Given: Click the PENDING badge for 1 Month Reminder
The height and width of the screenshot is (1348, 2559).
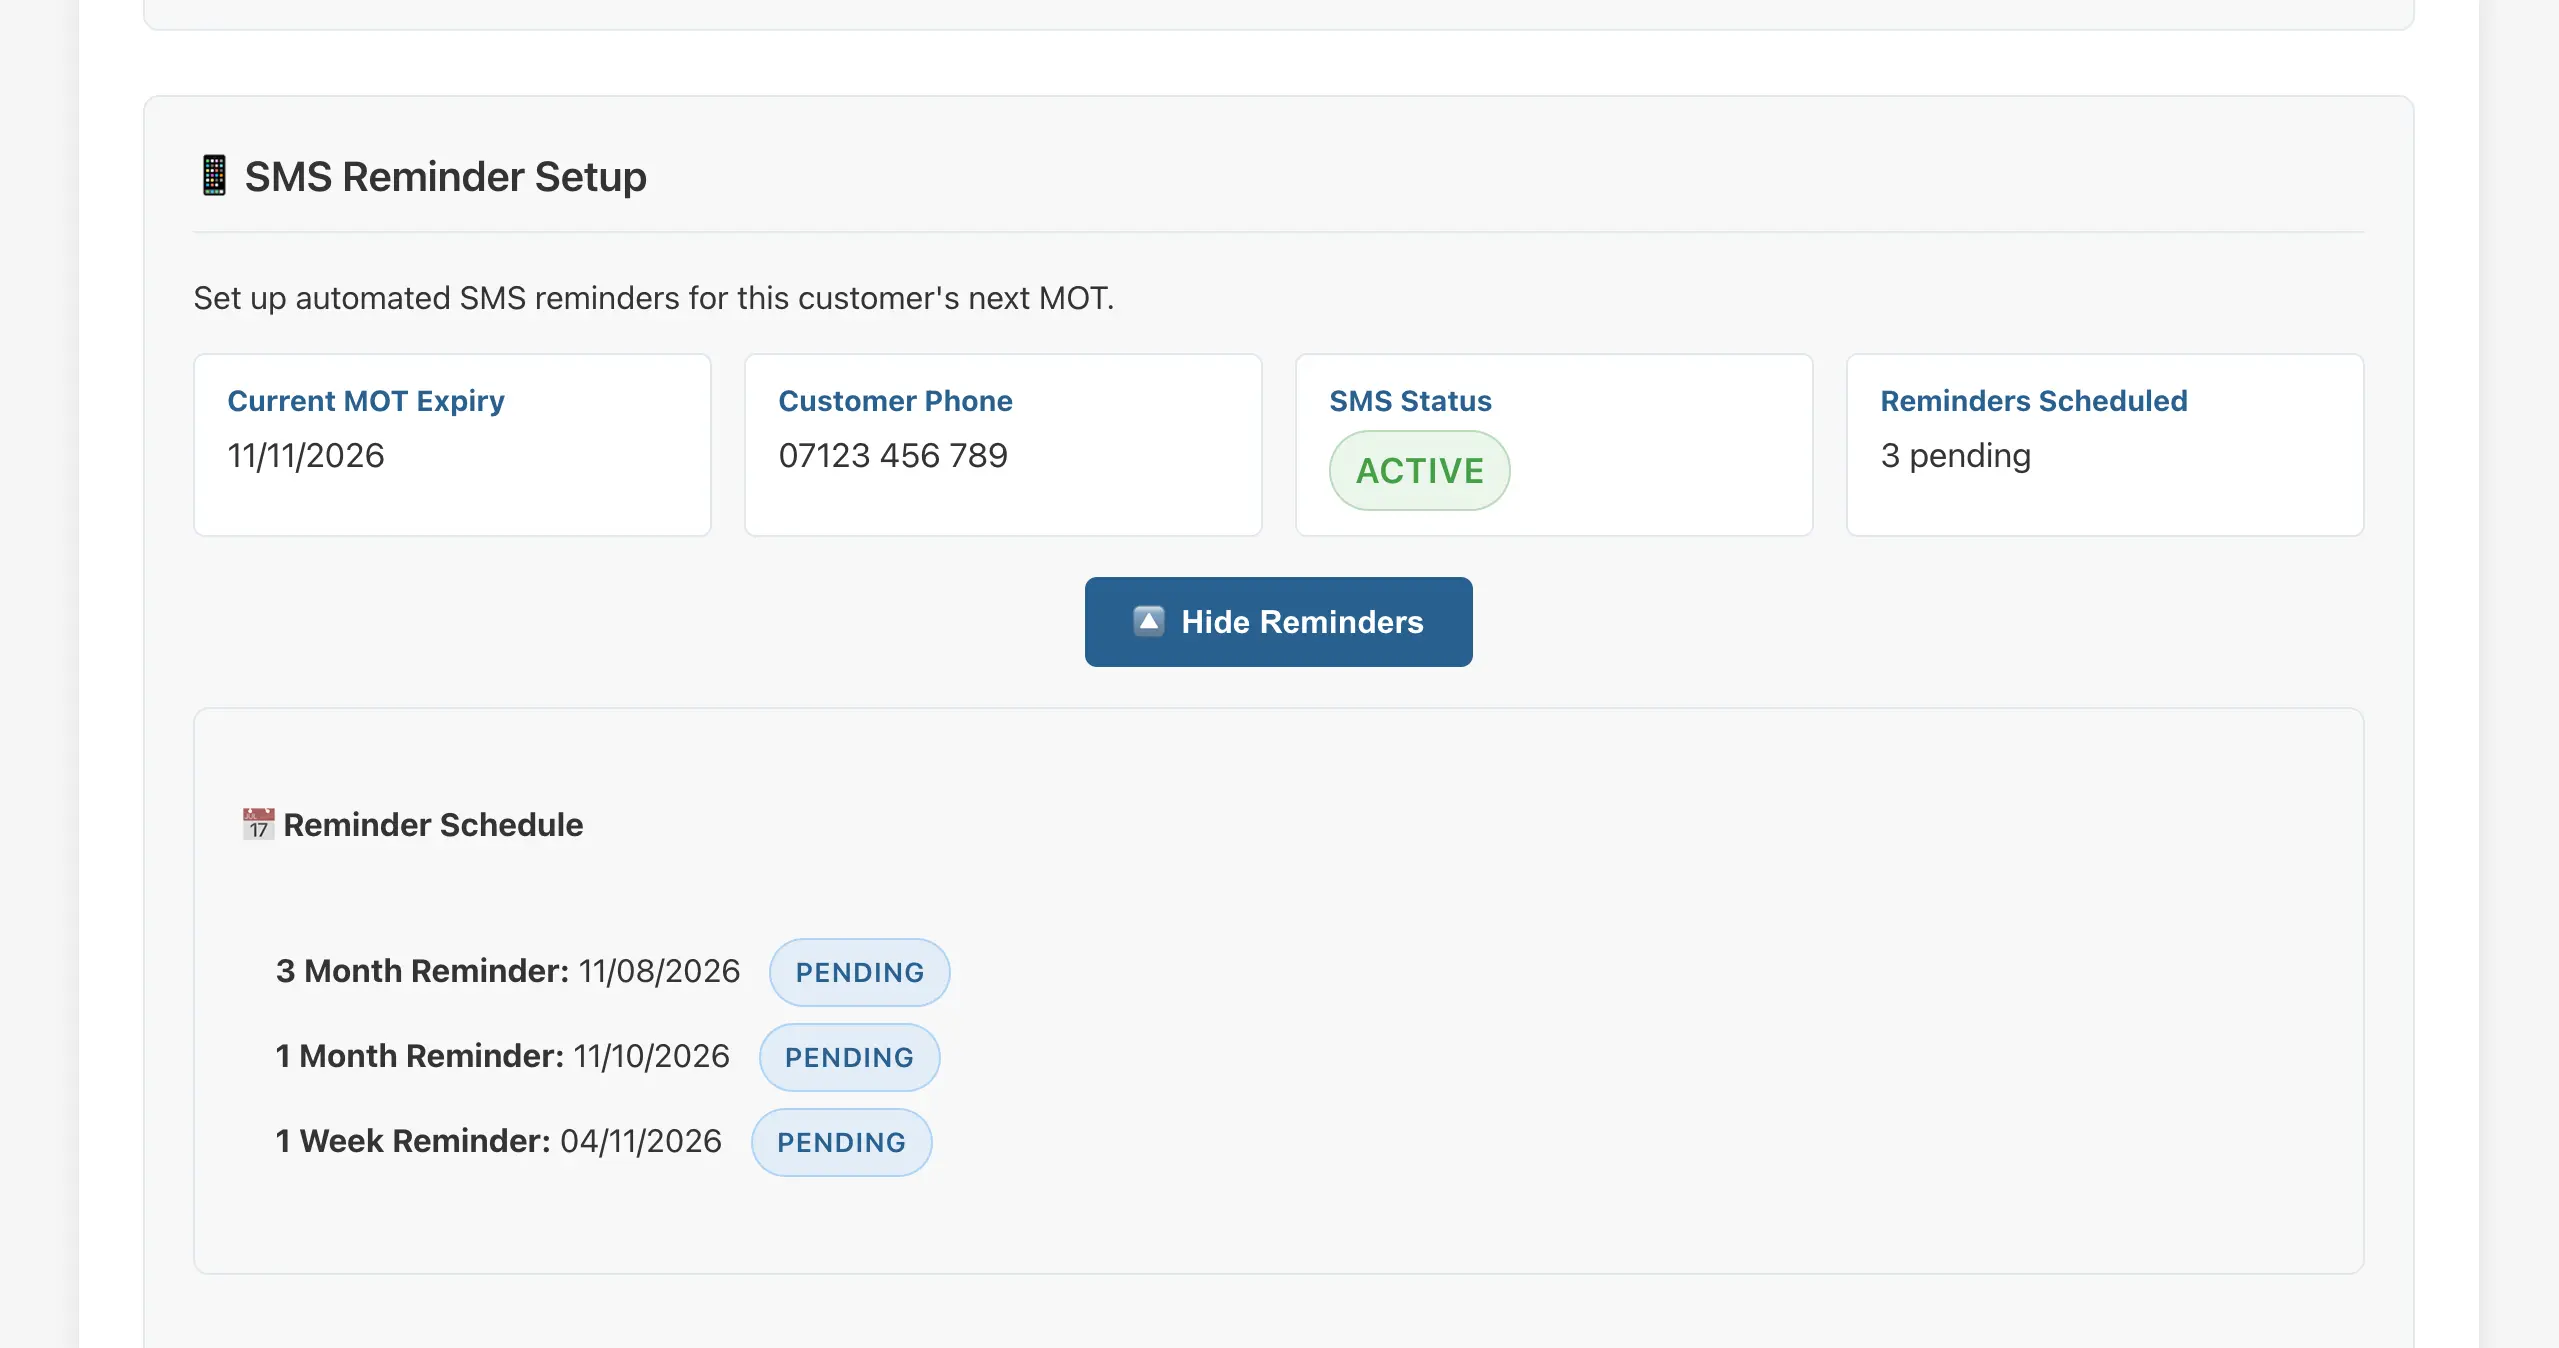Looking at the screenshot, I should tap(849, 1057).
